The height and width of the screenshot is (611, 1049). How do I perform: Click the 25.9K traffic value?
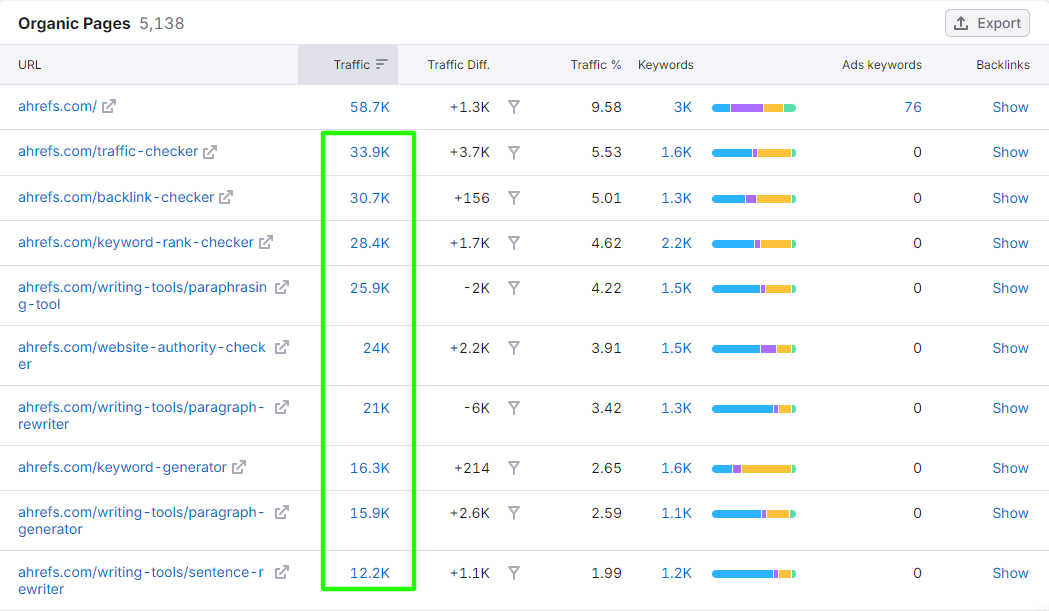pos(370,288)
